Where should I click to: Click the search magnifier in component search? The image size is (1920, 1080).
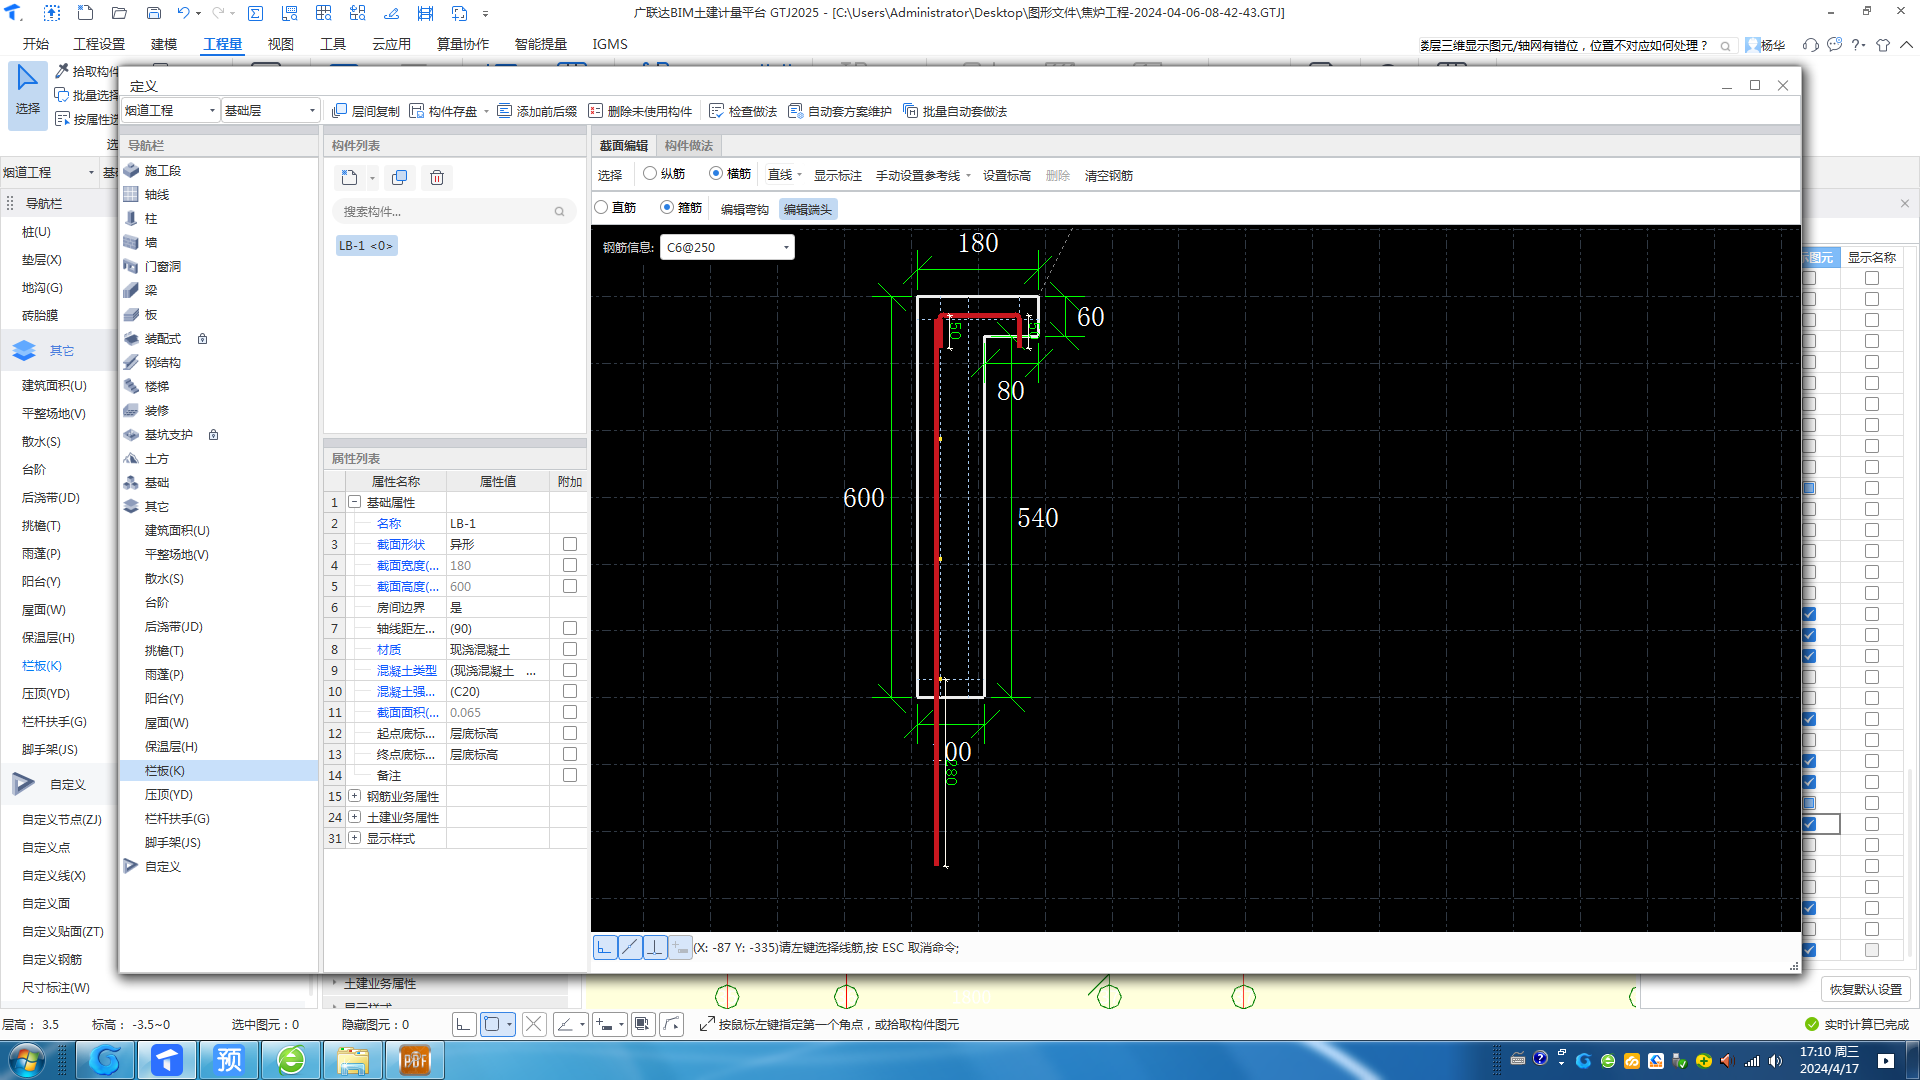tap(560, 212)
